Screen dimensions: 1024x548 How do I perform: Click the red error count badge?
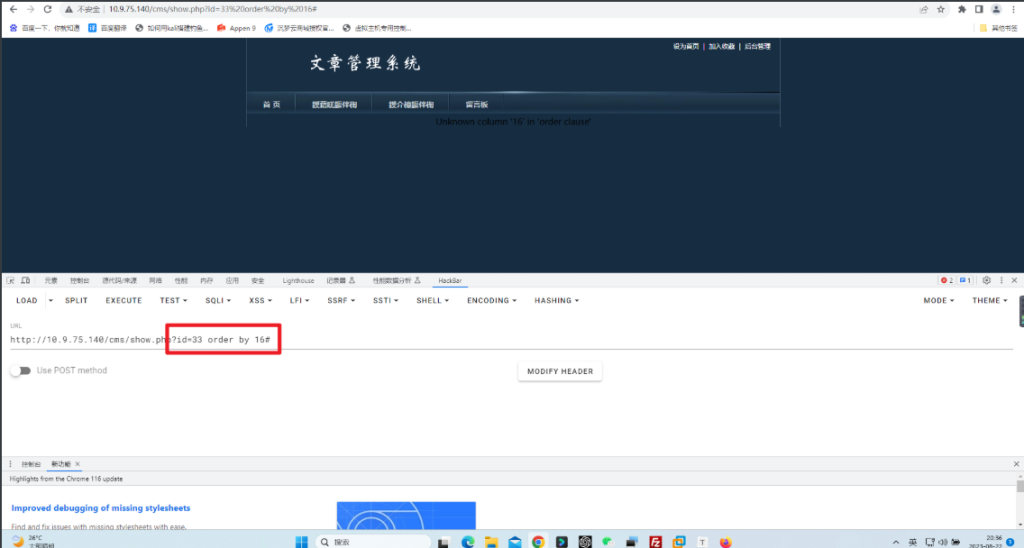pos(946,281)
